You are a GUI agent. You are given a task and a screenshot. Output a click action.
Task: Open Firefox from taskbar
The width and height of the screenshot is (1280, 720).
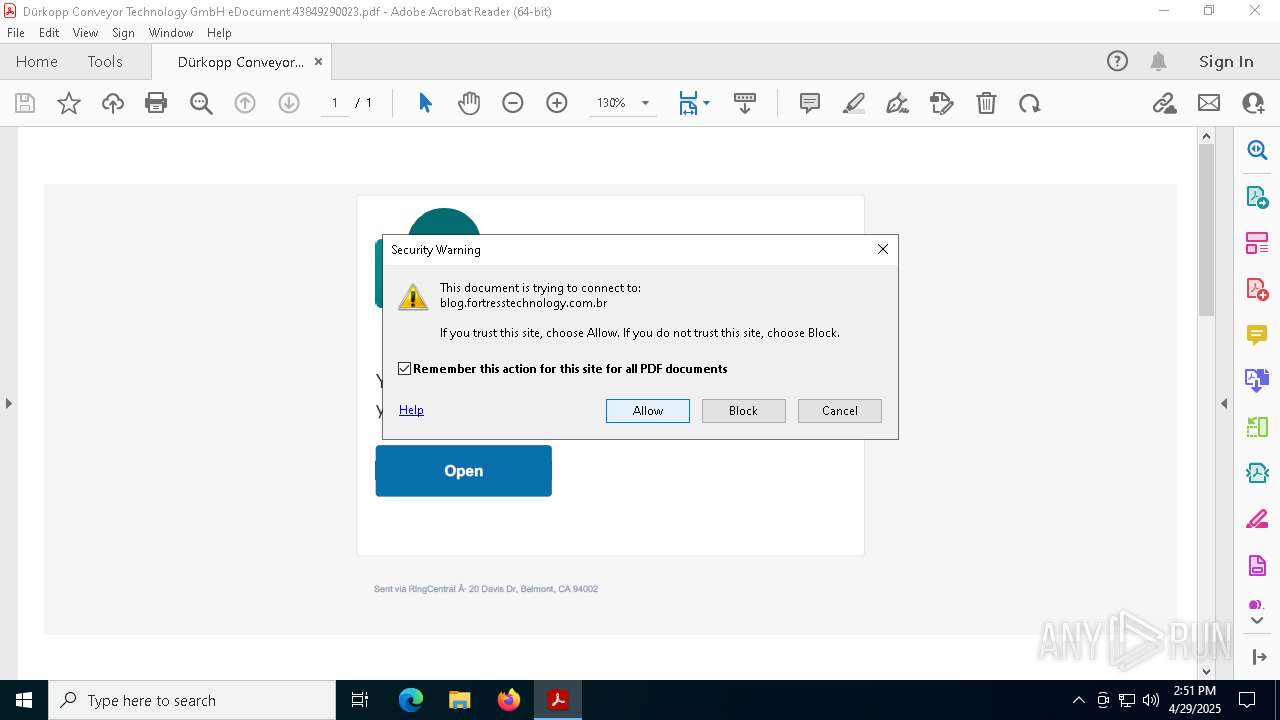[509, 700]
